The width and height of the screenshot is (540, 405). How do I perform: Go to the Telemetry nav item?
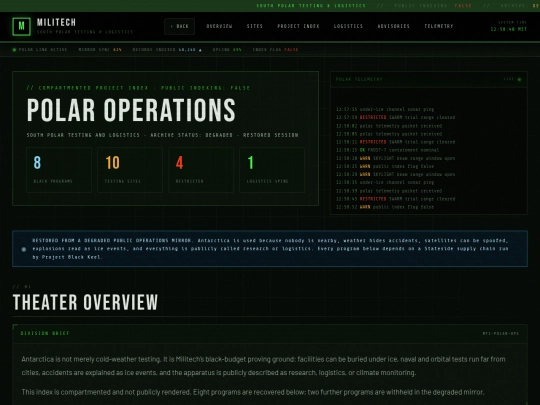439,26
